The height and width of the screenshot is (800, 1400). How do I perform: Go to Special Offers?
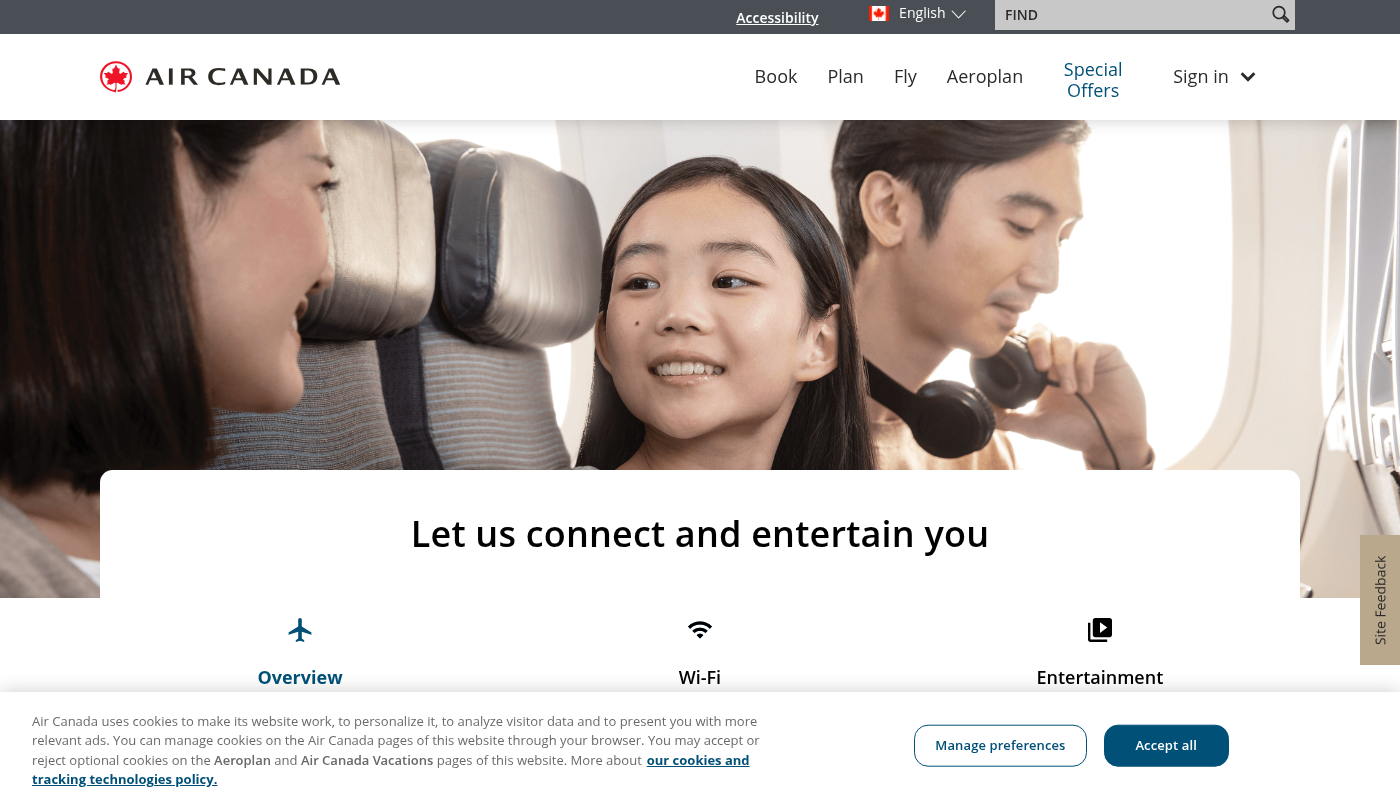tap(1093, 80)
